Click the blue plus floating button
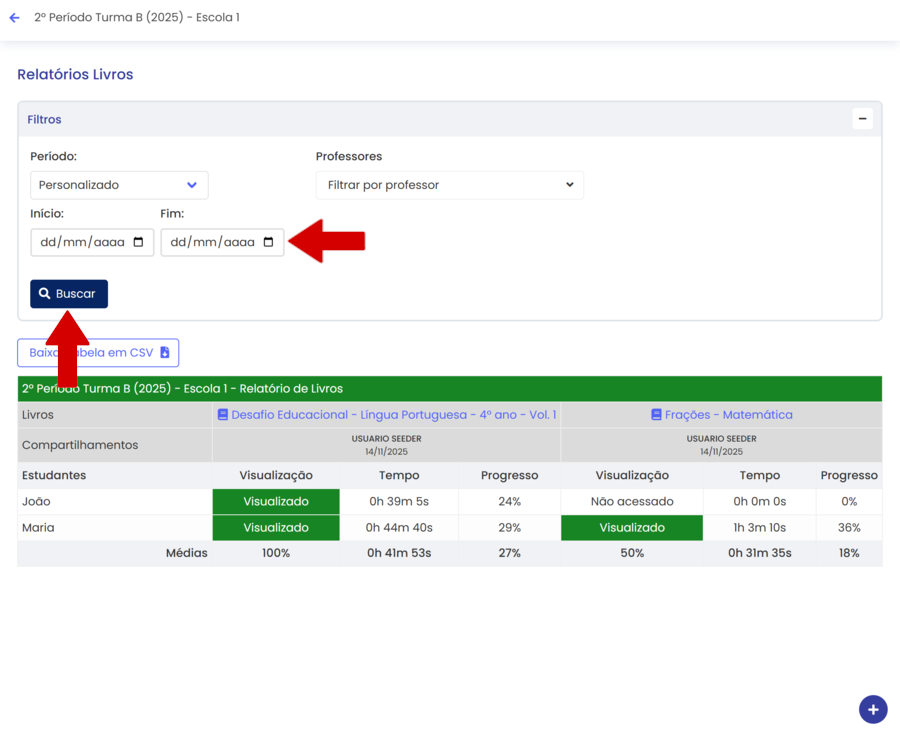This screenshot has height=736, width=900. (x=872, y=709)
